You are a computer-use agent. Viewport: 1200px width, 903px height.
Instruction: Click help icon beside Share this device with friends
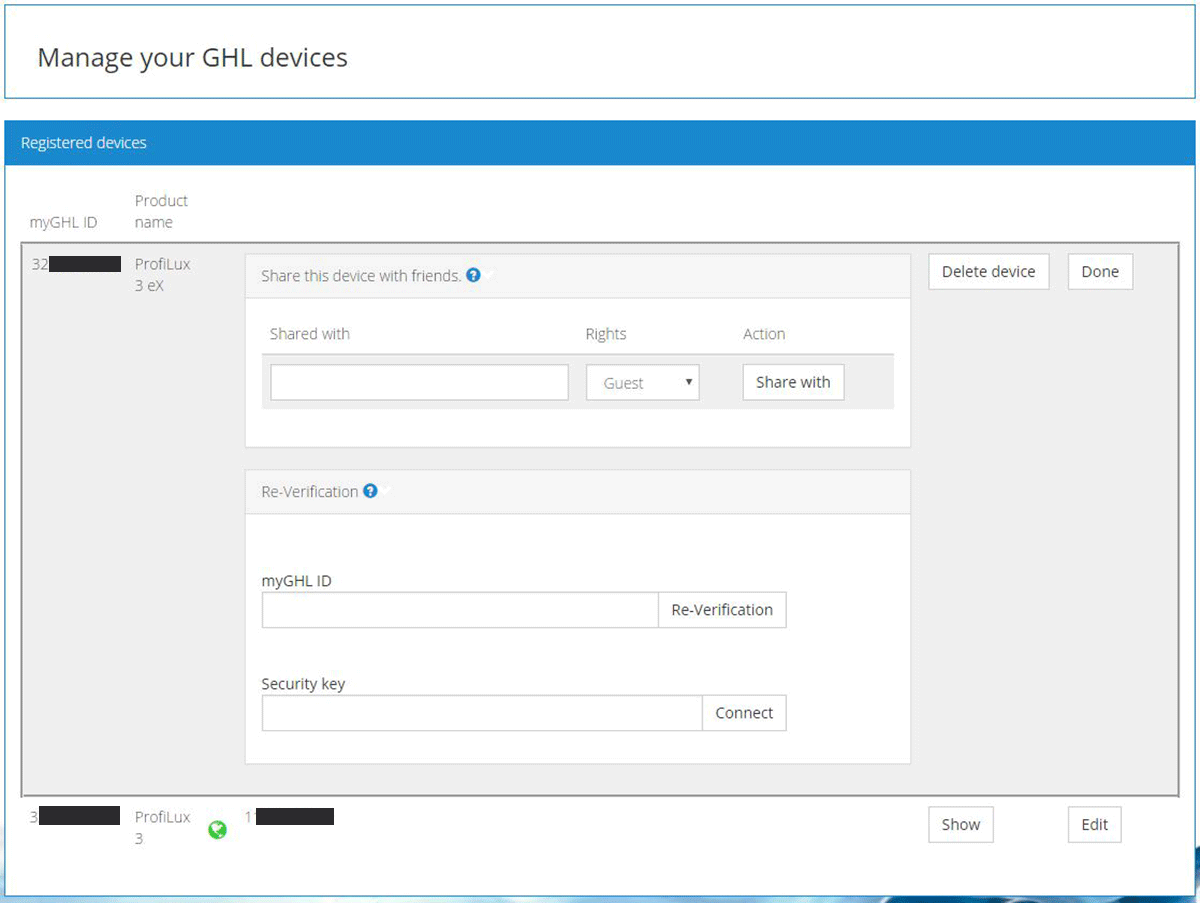click(474, 275)
